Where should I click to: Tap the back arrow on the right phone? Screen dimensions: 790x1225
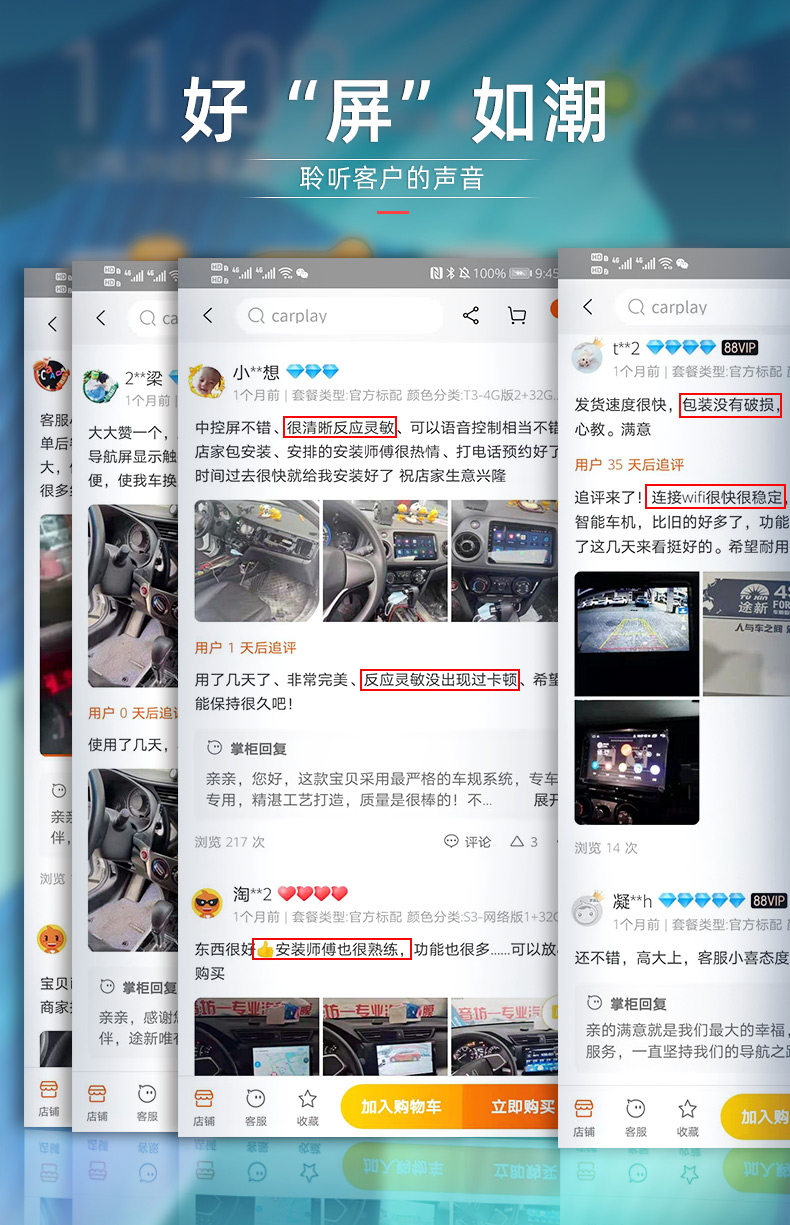pyautogui.click(x=588, y=307)
